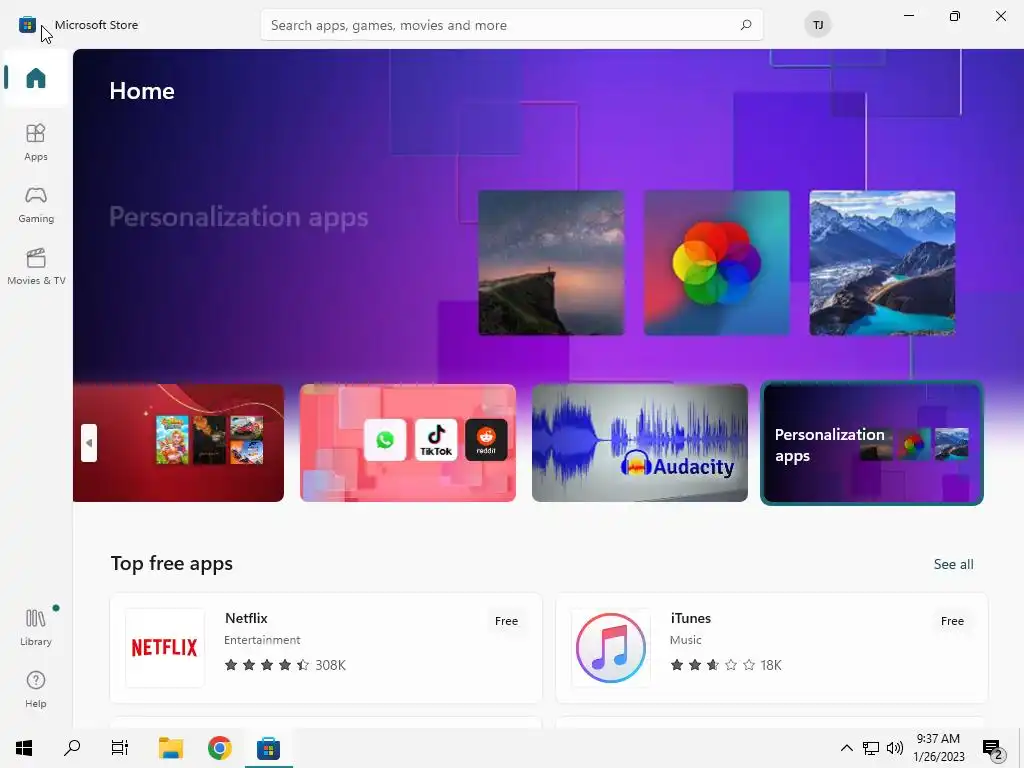Viewport: 1024px width, 768px height.
Task: Open the mountain lake wallpaper thumbnail
Action: pyautogui.click(x=882, y=263)
